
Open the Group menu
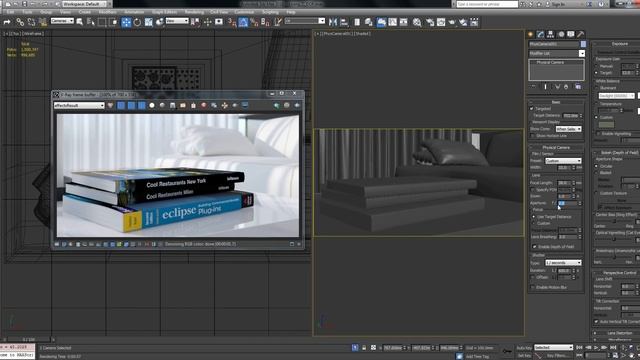(x=46, y=12)
